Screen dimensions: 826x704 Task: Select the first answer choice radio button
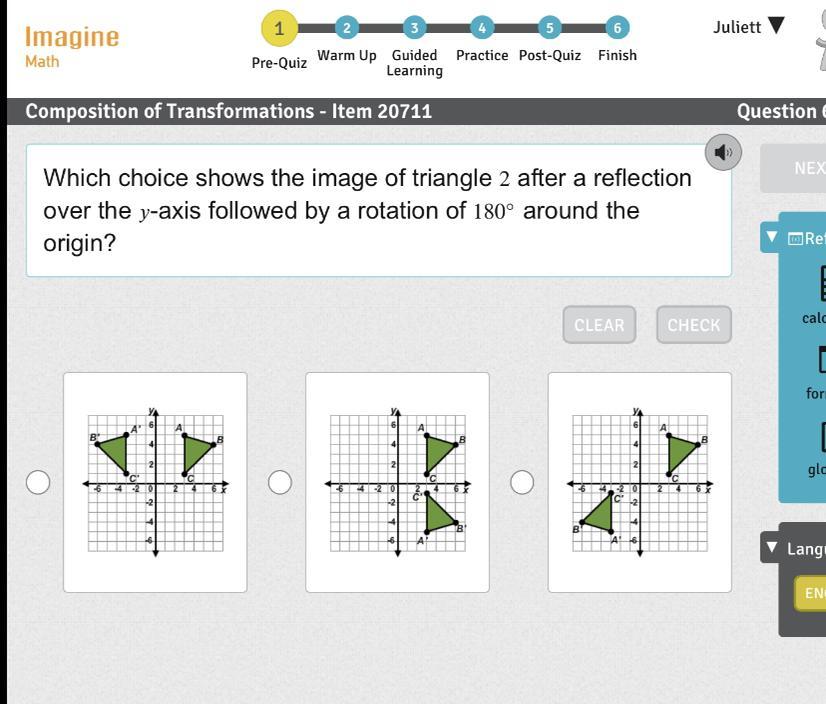(x=38, y=483)
